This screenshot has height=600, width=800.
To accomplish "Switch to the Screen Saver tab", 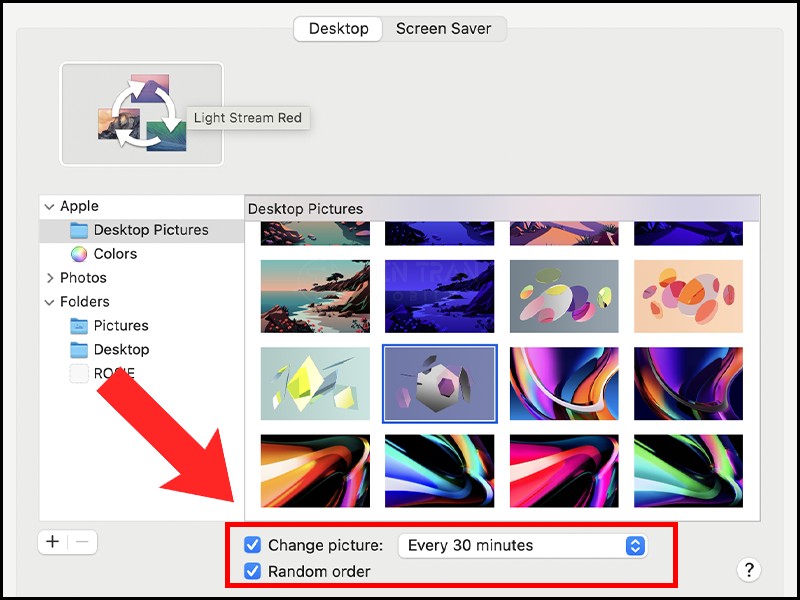I will coord(444,29).
